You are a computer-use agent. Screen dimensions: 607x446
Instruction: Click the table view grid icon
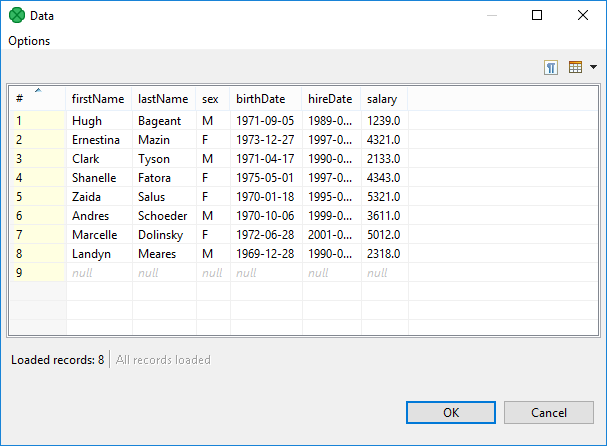[575, 67]
